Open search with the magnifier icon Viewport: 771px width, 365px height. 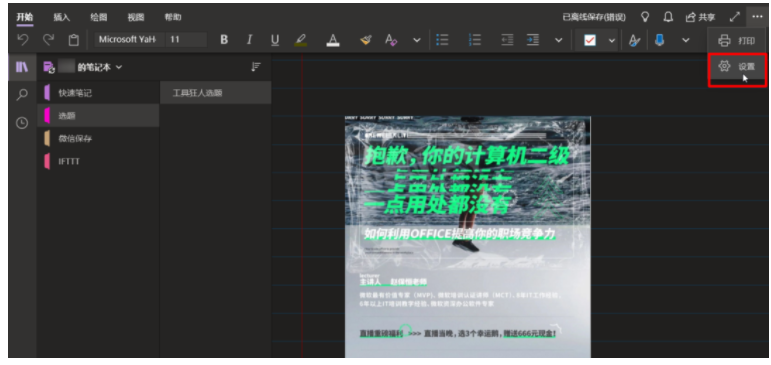point(22,94)
